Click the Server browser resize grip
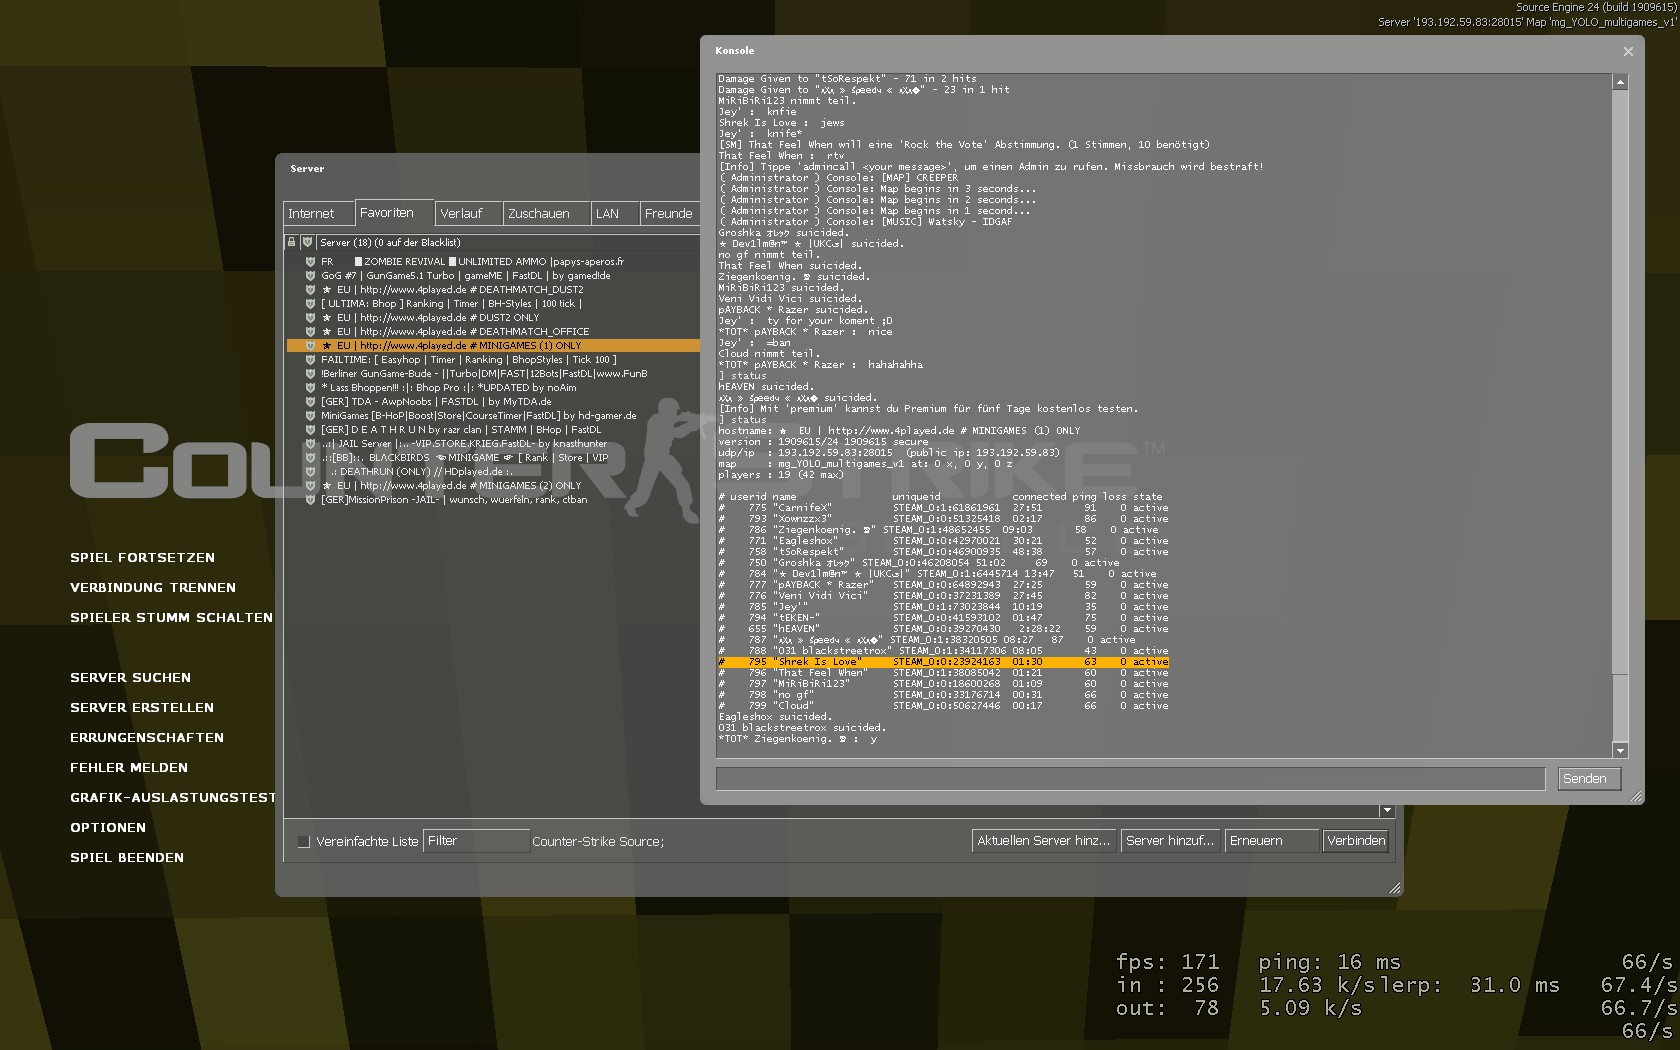 1394,887
